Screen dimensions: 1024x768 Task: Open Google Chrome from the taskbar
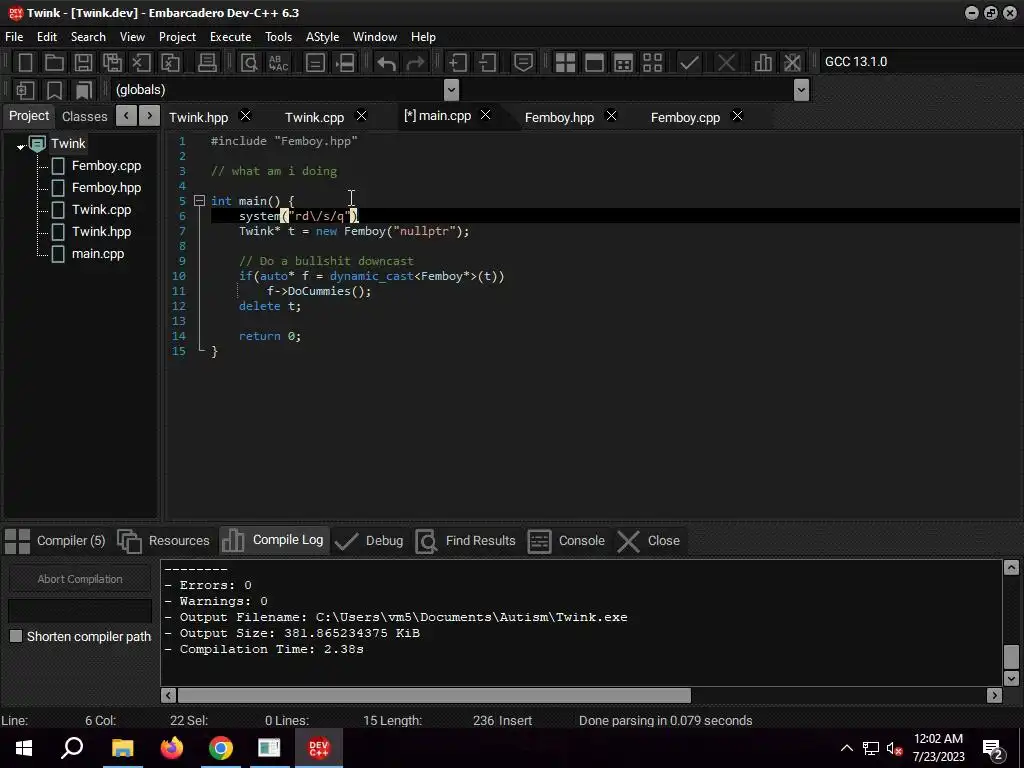coord(221,748)
